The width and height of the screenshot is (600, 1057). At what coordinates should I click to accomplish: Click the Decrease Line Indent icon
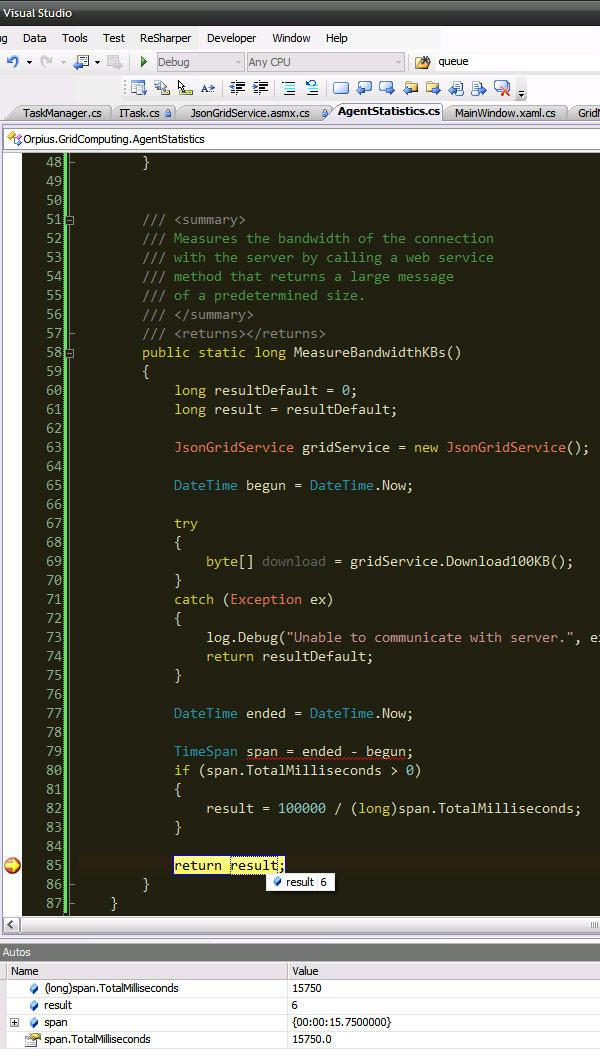coord(237,88)
